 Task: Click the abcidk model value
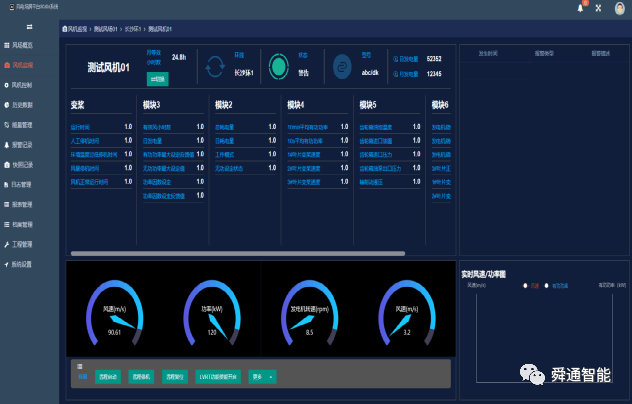370,73
